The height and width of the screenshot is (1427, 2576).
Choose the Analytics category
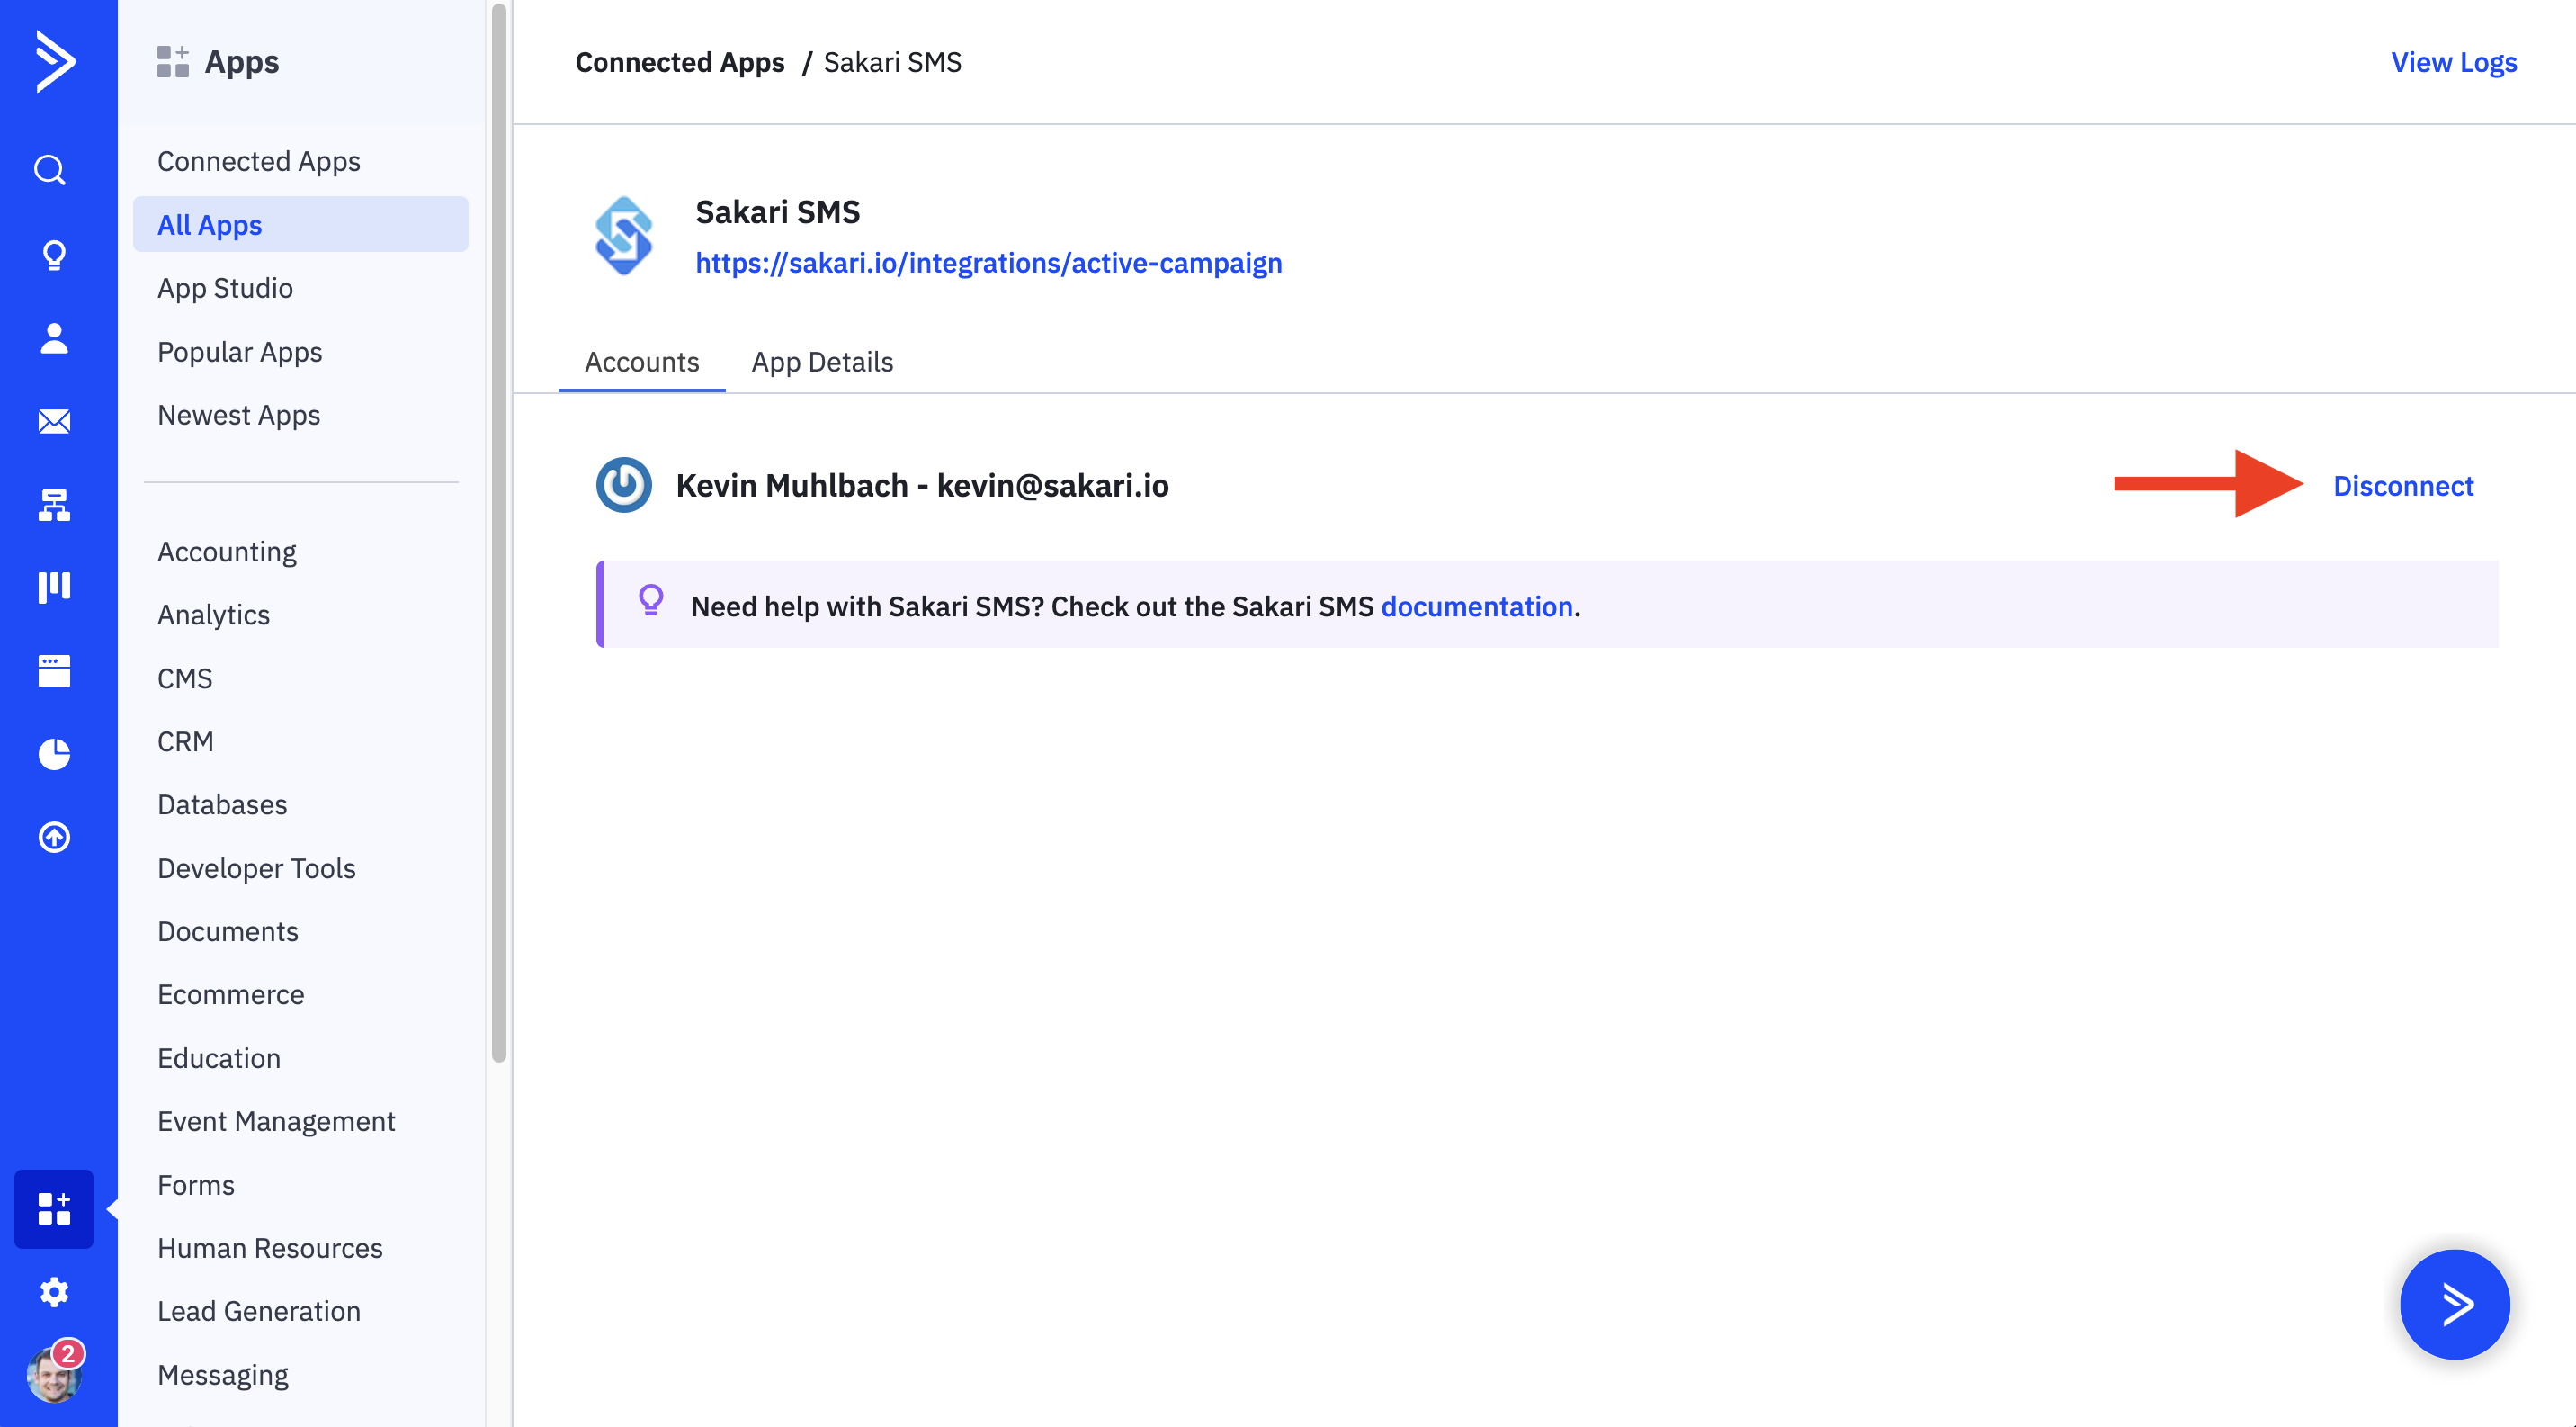tap(214, 615)
